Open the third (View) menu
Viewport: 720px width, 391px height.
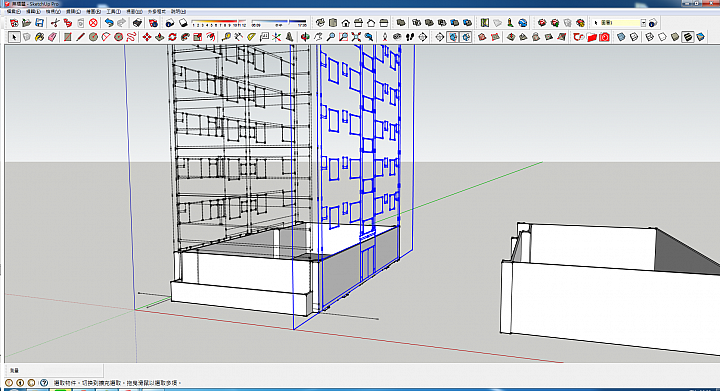(x=53, y=11)
